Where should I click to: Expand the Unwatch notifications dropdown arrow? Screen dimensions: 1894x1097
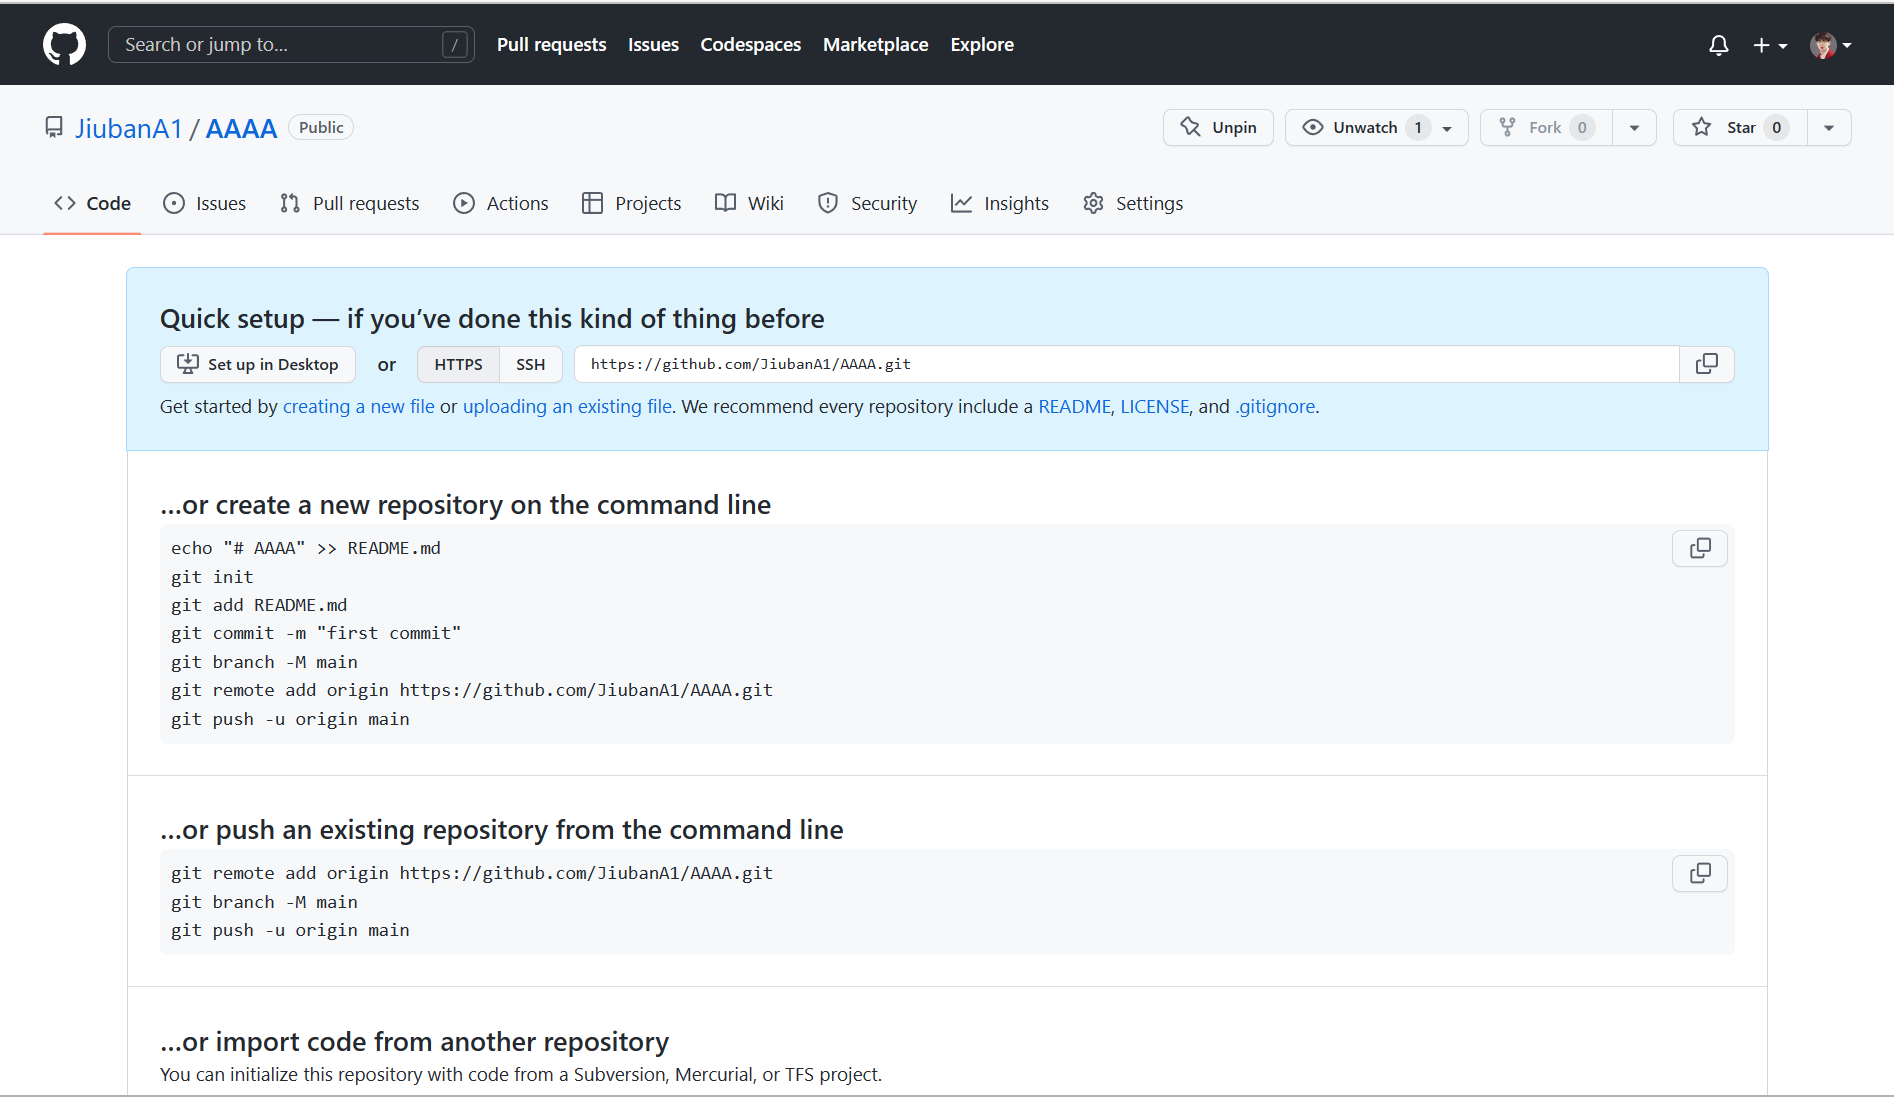click(1448, 128)
